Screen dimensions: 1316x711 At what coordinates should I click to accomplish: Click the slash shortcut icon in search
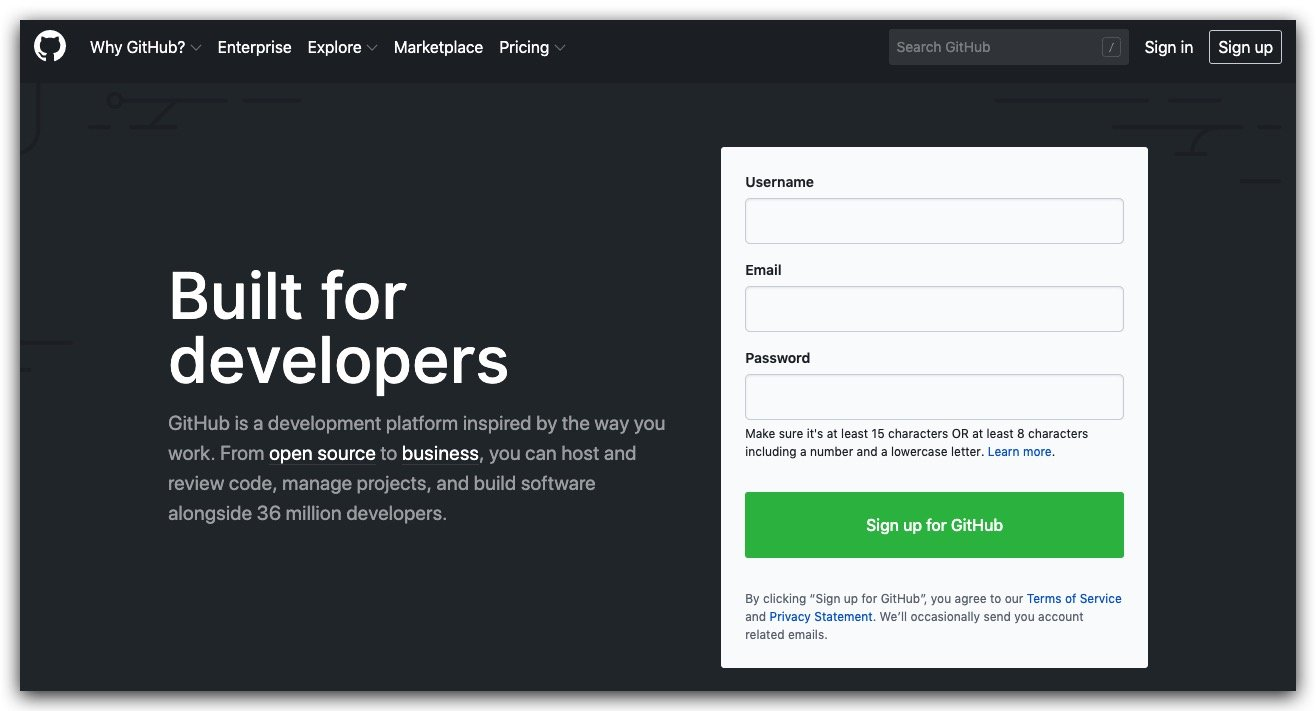coord(1111,47)
